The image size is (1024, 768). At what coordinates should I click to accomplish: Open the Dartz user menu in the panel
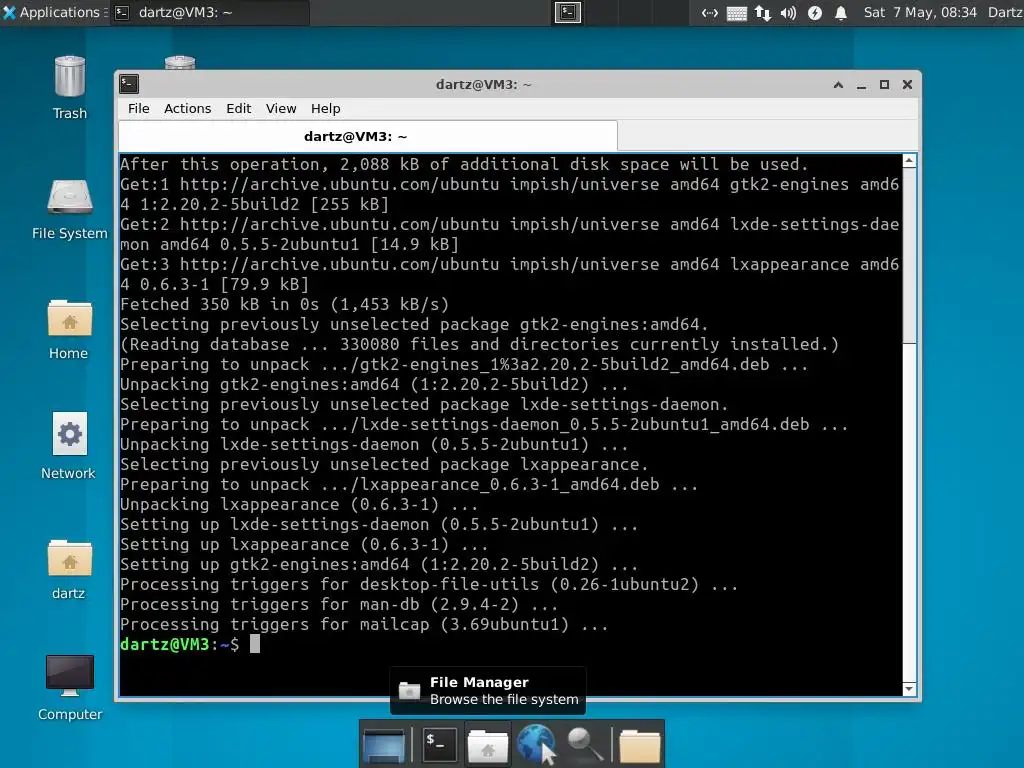(x=1004, y=12)
